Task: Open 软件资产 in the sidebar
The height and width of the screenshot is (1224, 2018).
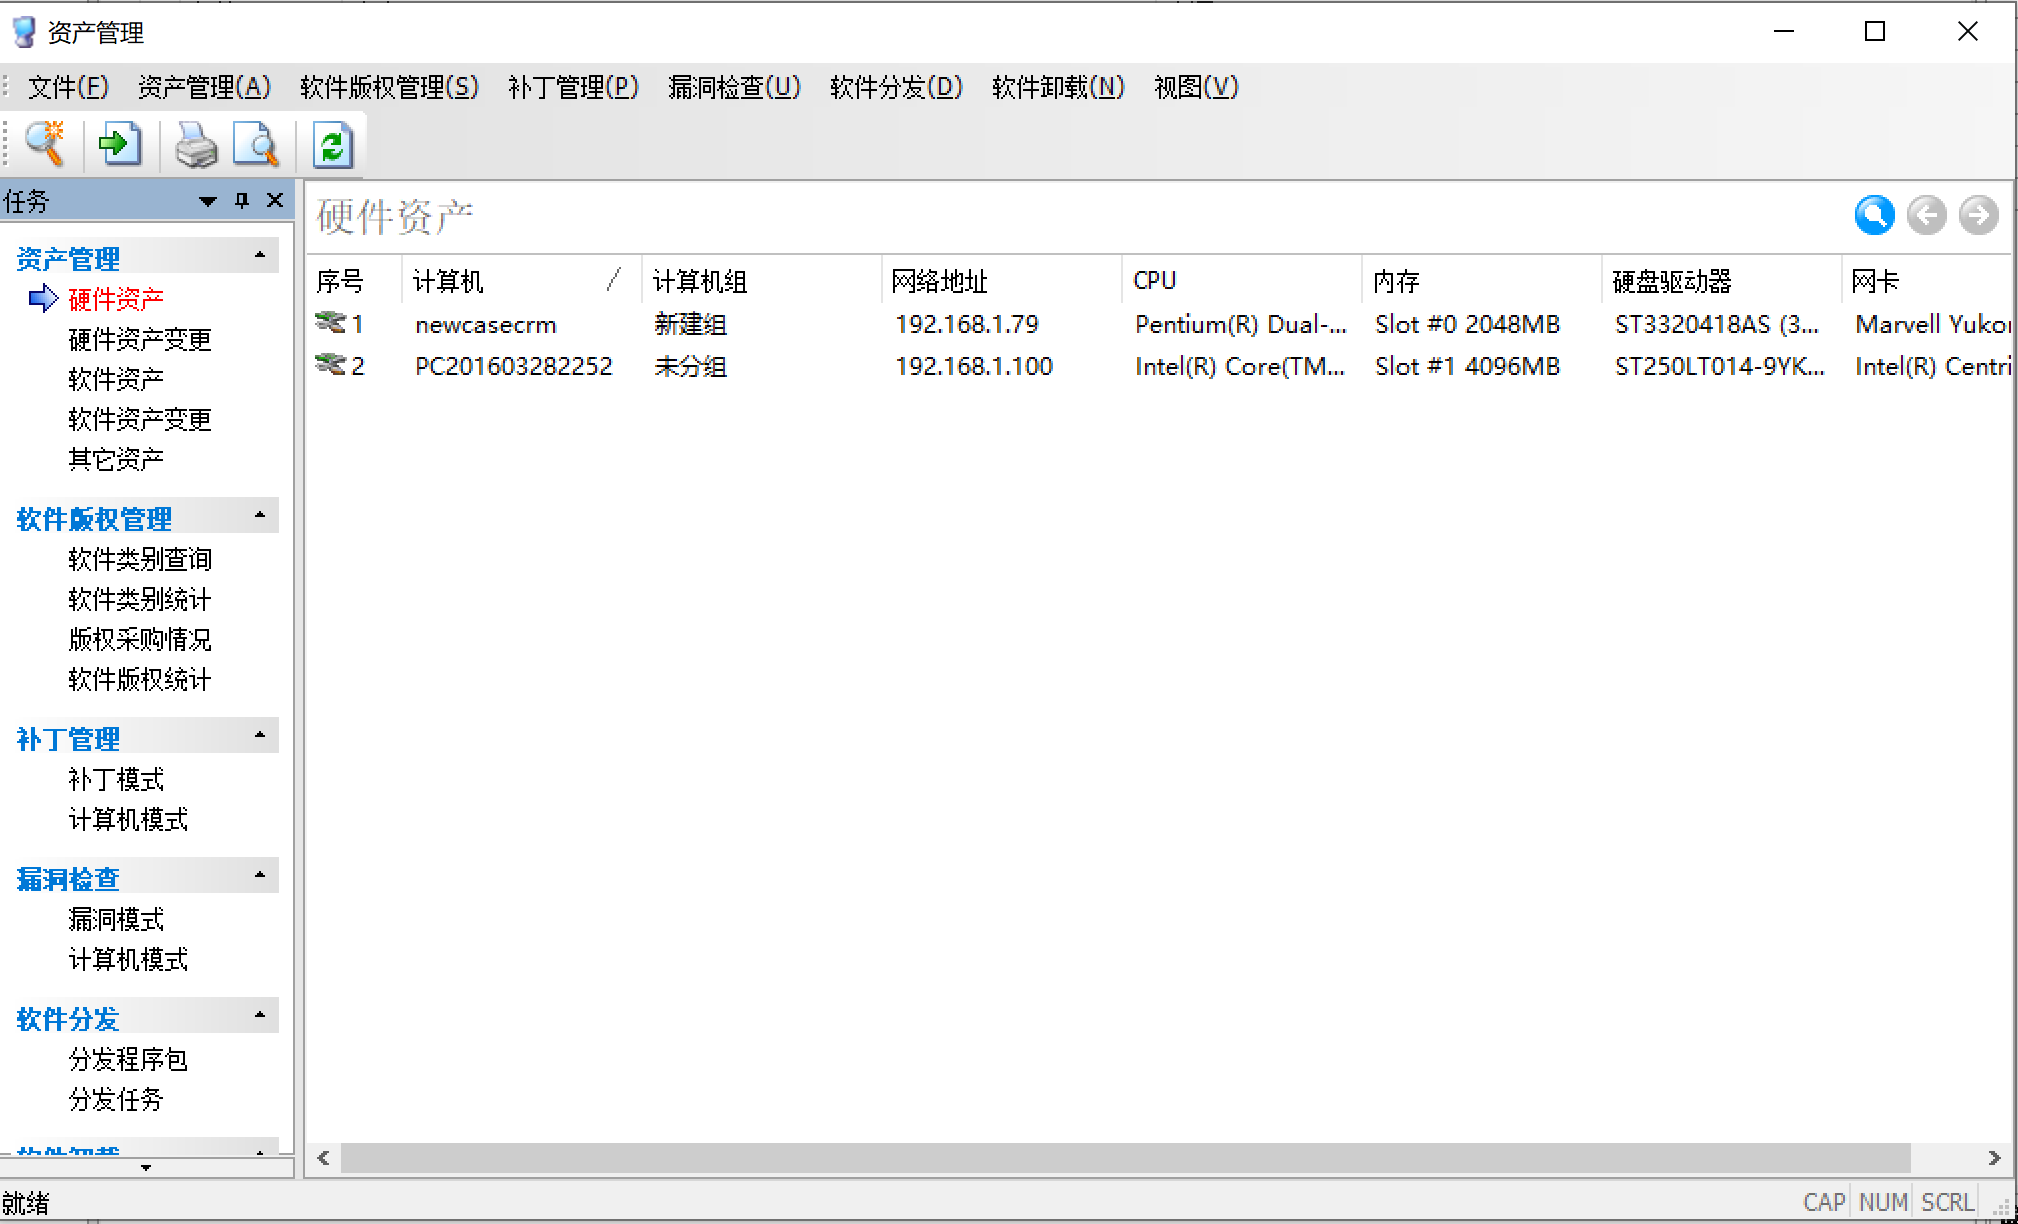Action: point(116,379)
